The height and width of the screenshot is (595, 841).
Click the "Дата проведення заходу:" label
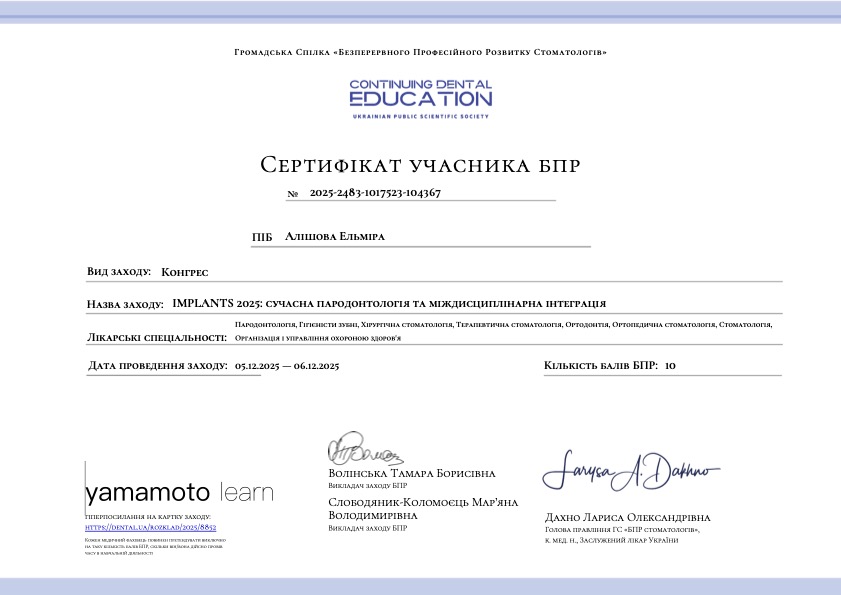coord(158,366)
